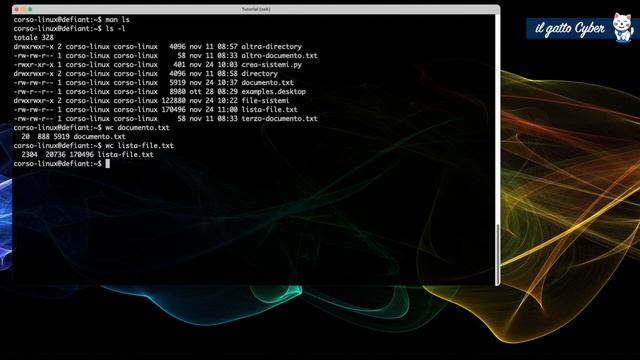The width and height of the screenshot is (640, 360).
Task: Click the 2304 line count in wc output
Action: pos(29,154)
